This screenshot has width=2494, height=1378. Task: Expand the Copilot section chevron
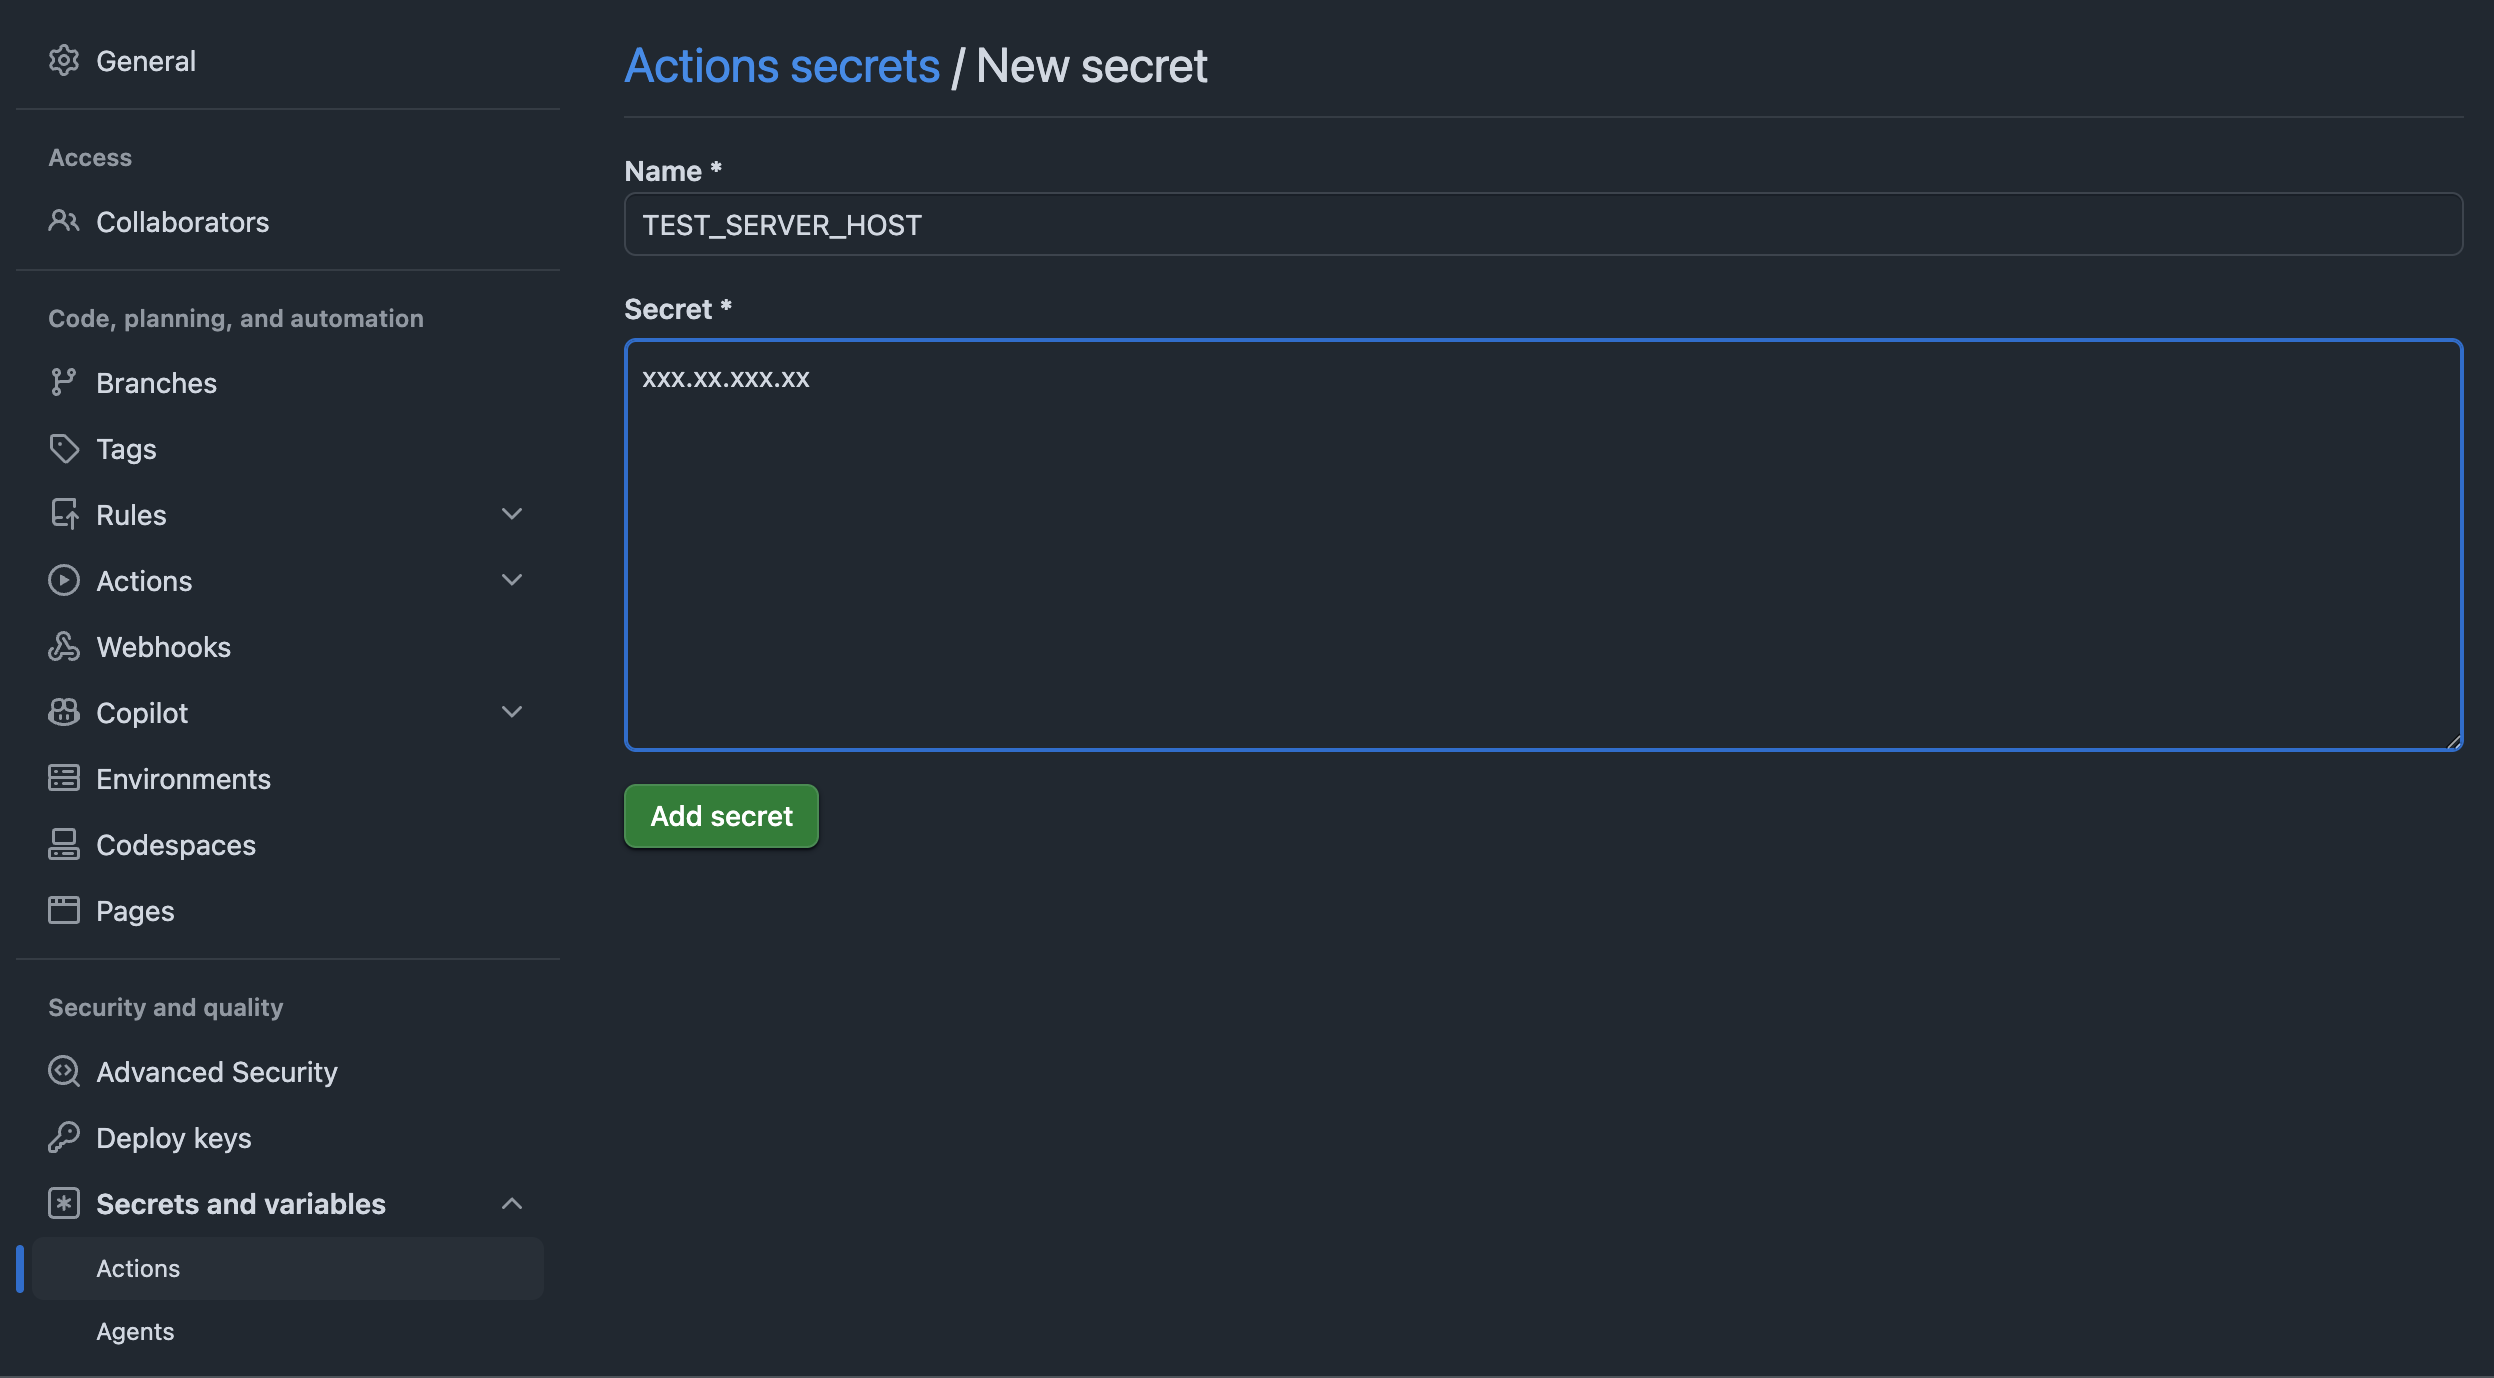[x=512, y=712]
